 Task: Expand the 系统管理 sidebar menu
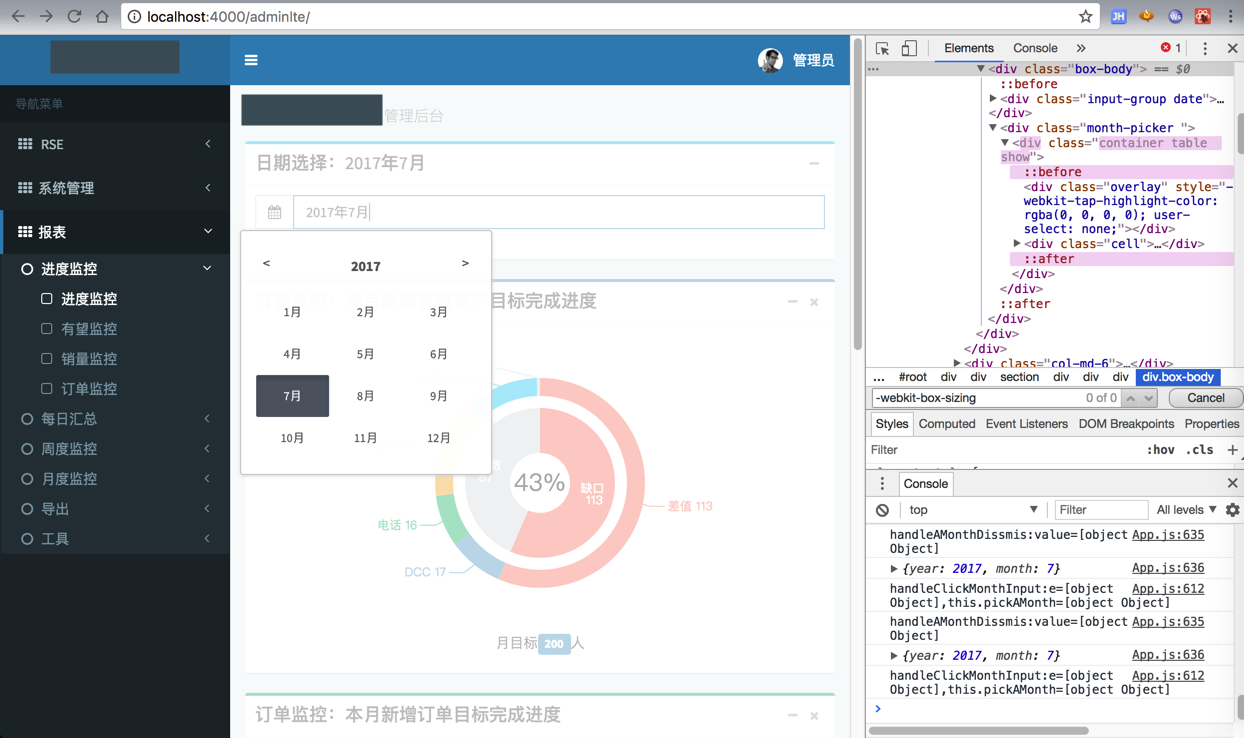(x=115, y=187)
